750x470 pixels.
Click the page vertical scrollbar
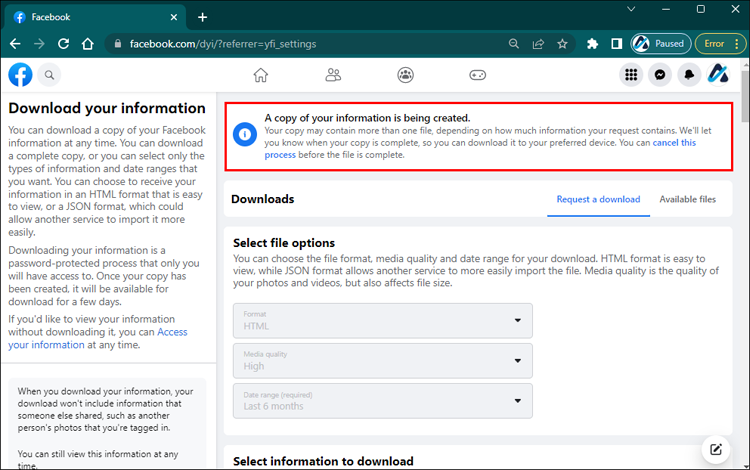pyautogui.click(x=745, y=96)
